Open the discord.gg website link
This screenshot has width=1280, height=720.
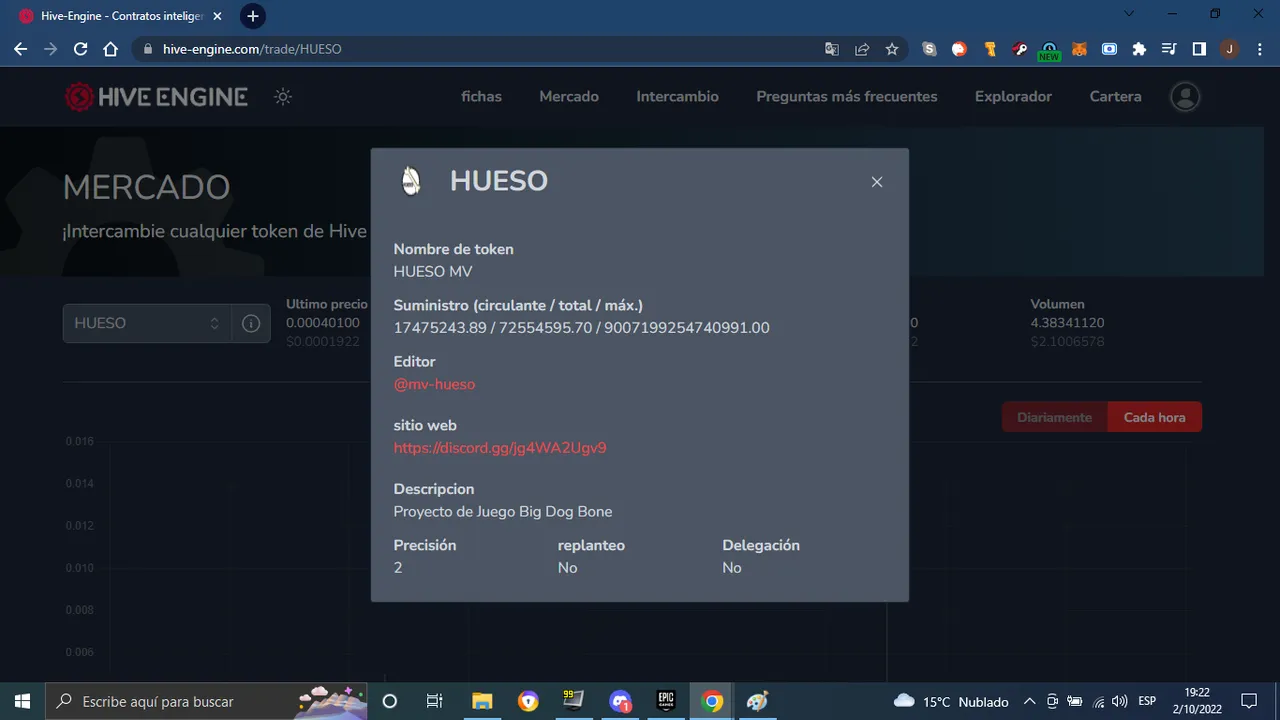click(500, 448)
